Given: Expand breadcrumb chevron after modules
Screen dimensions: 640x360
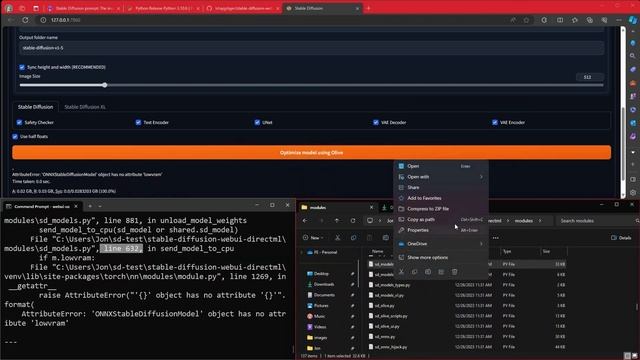Looking at the screenshot, I should click(540, 221).
